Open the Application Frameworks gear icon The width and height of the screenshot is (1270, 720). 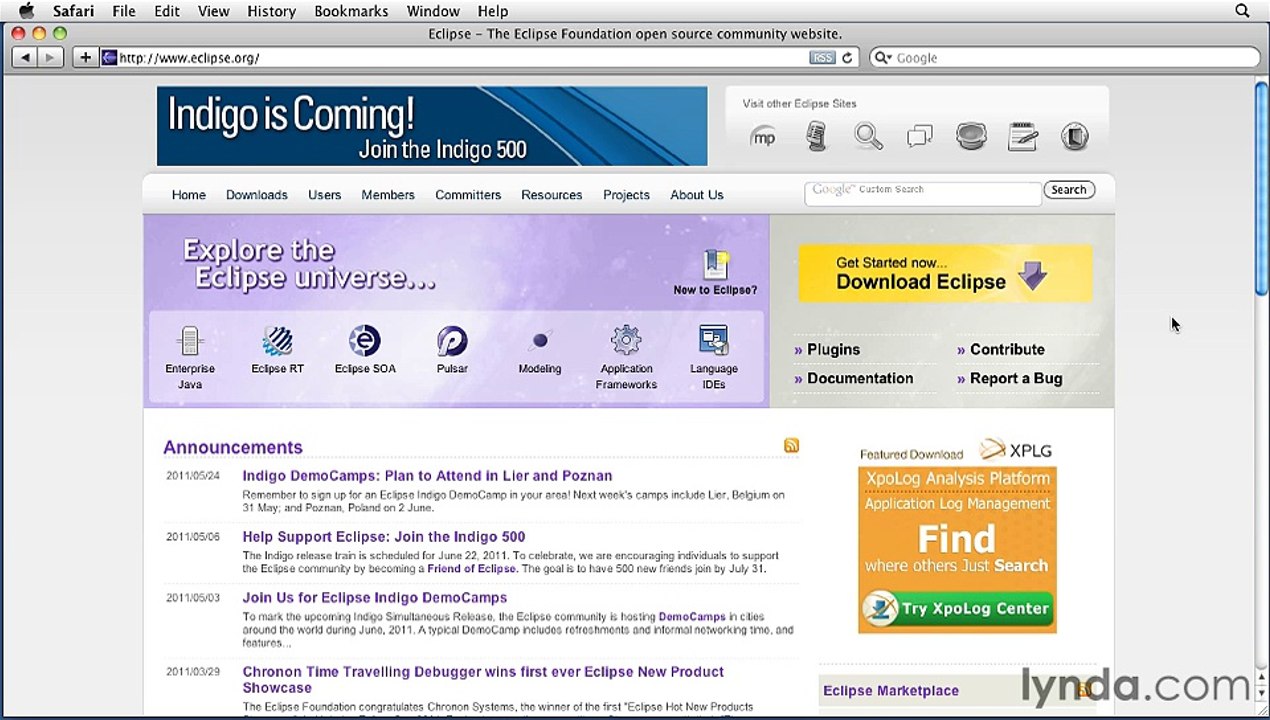click(x=626, y=341)
